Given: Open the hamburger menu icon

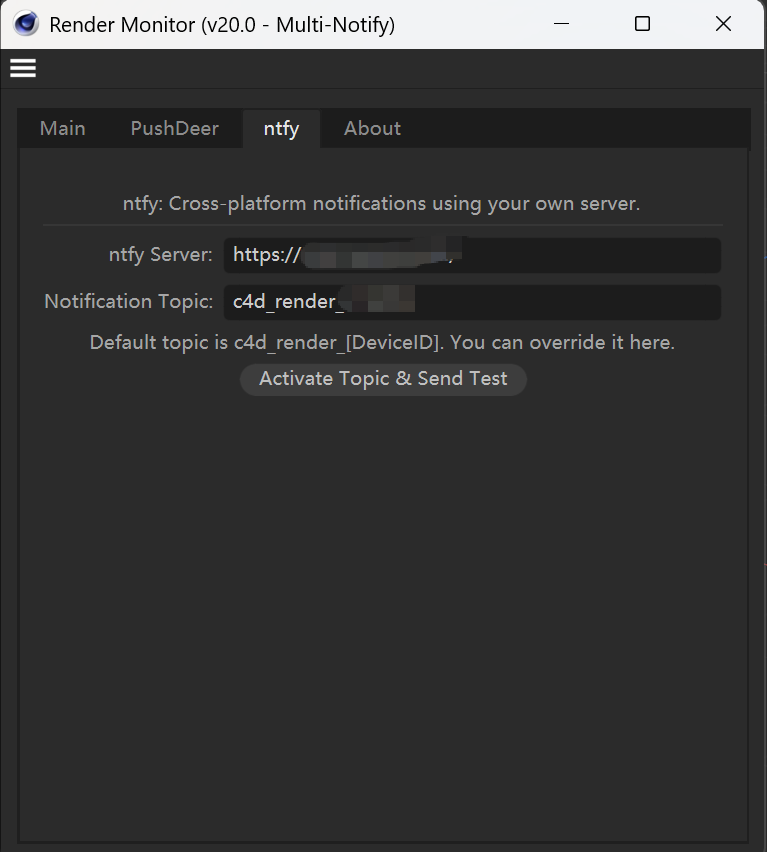Looking at the screenshot, I should coord(23,68).
